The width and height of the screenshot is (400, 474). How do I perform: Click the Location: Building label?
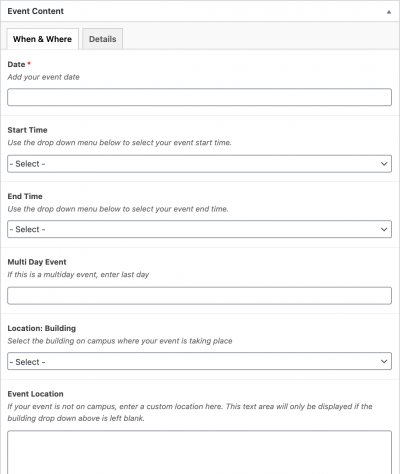pos(42,328)
